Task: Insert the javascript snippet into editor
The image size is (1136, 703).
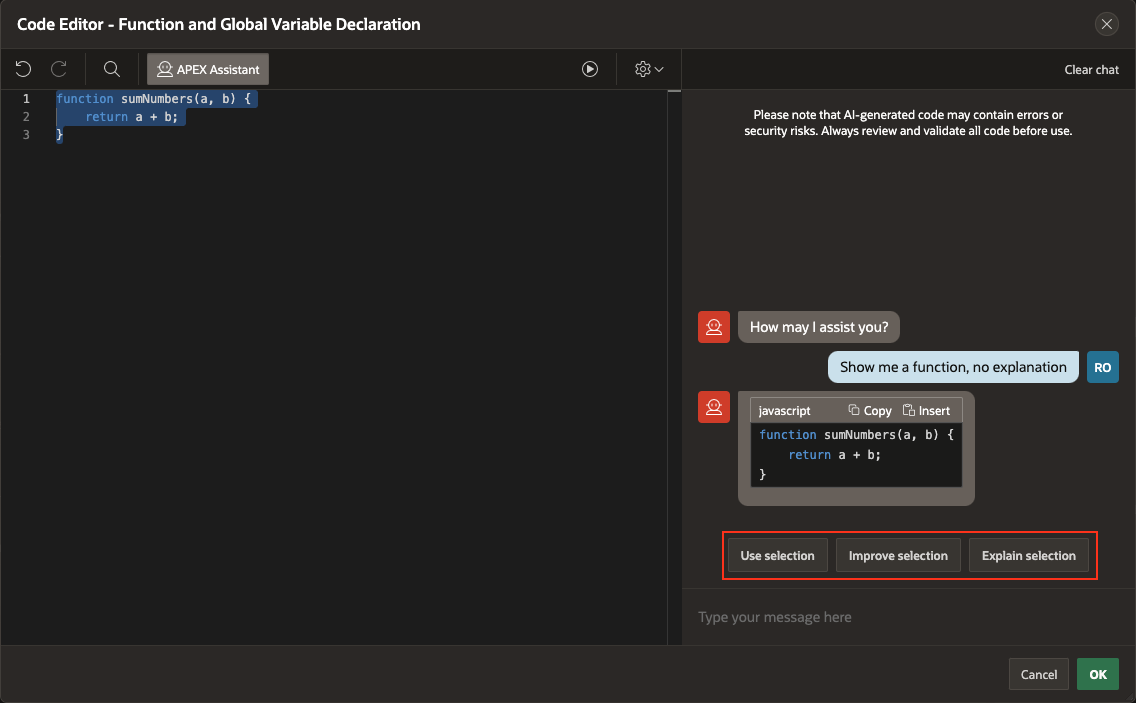Action: pyautogui.click(x=926, y=410)
